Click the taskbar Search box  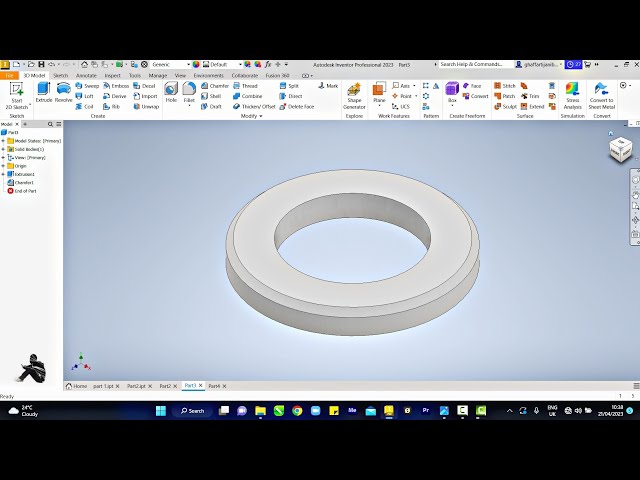coord(193,411)
